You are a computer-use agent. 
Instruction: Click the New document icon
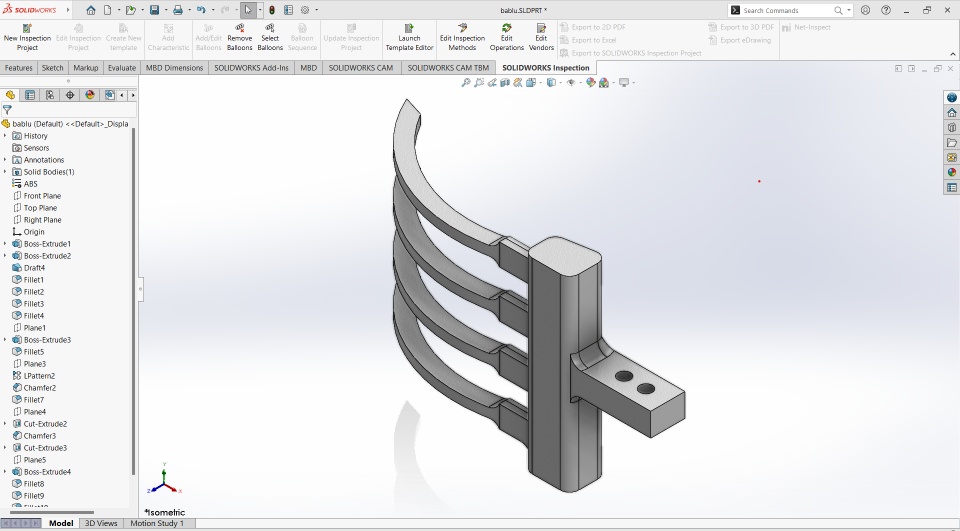coord(108,10)
